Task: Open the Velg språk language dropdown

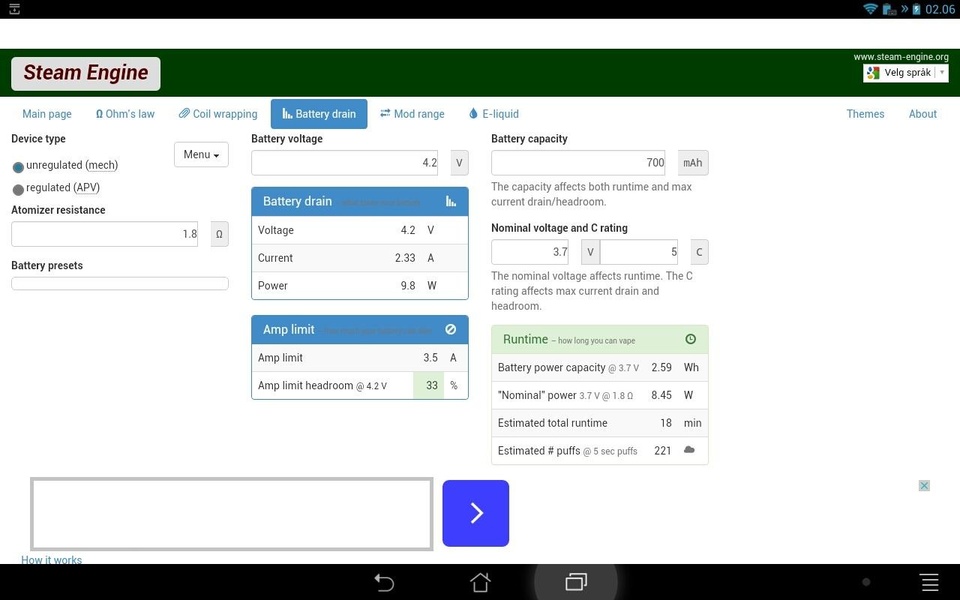Action: point(906,73)
